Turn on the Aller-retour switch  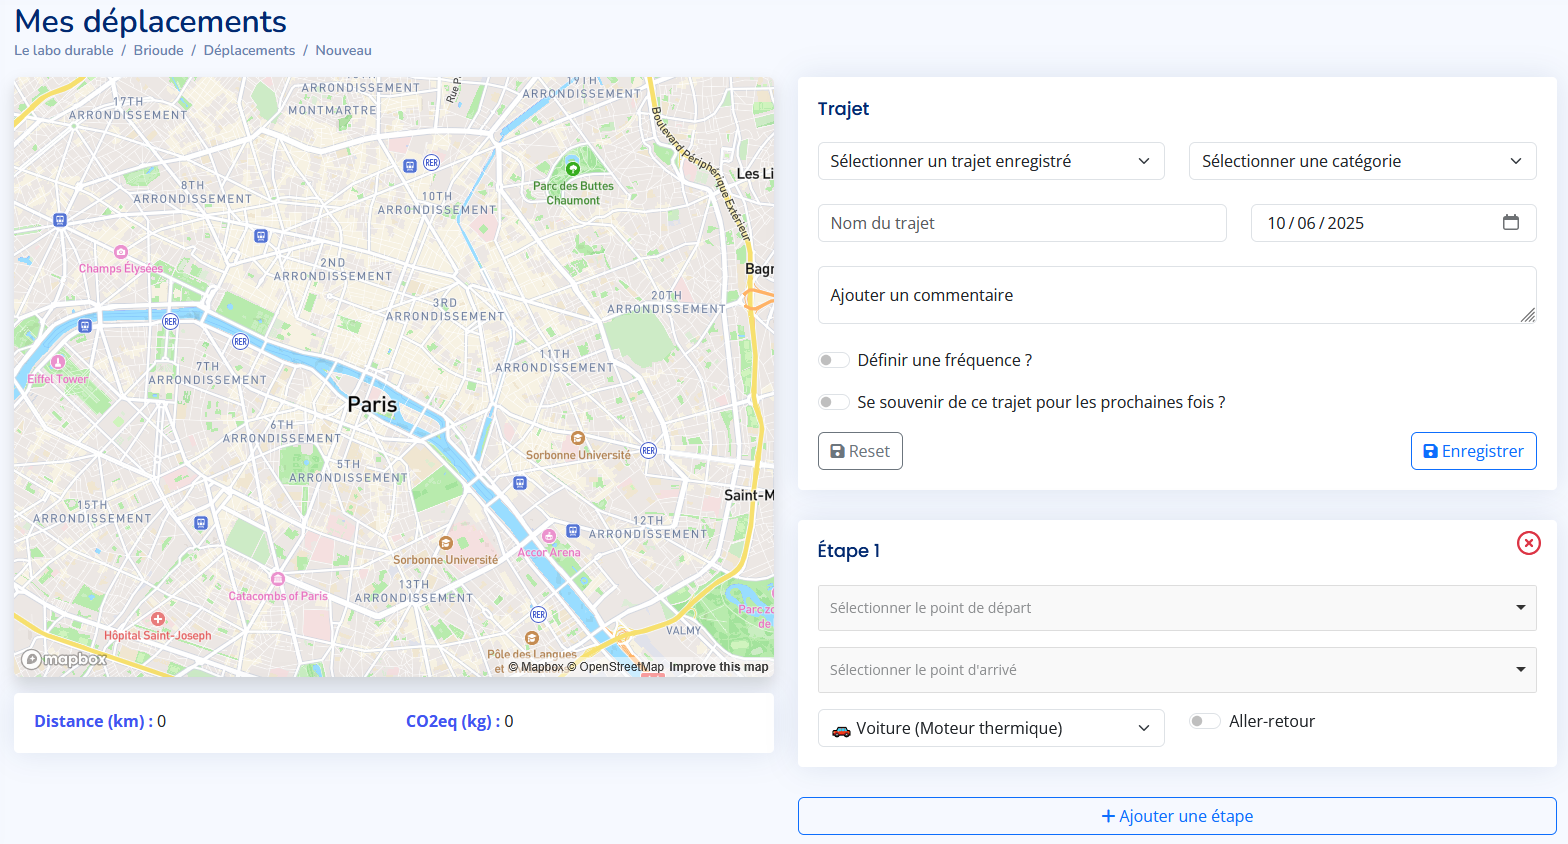tap(1204, 721)
